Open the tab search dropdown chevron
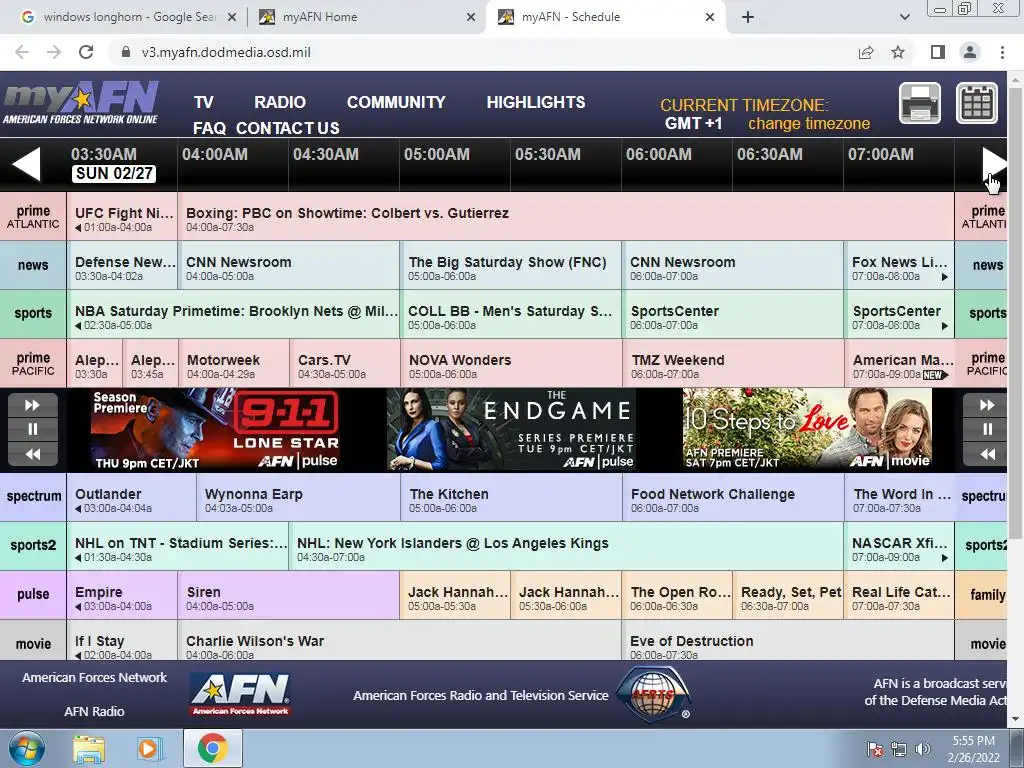 (x=904, y=17)
